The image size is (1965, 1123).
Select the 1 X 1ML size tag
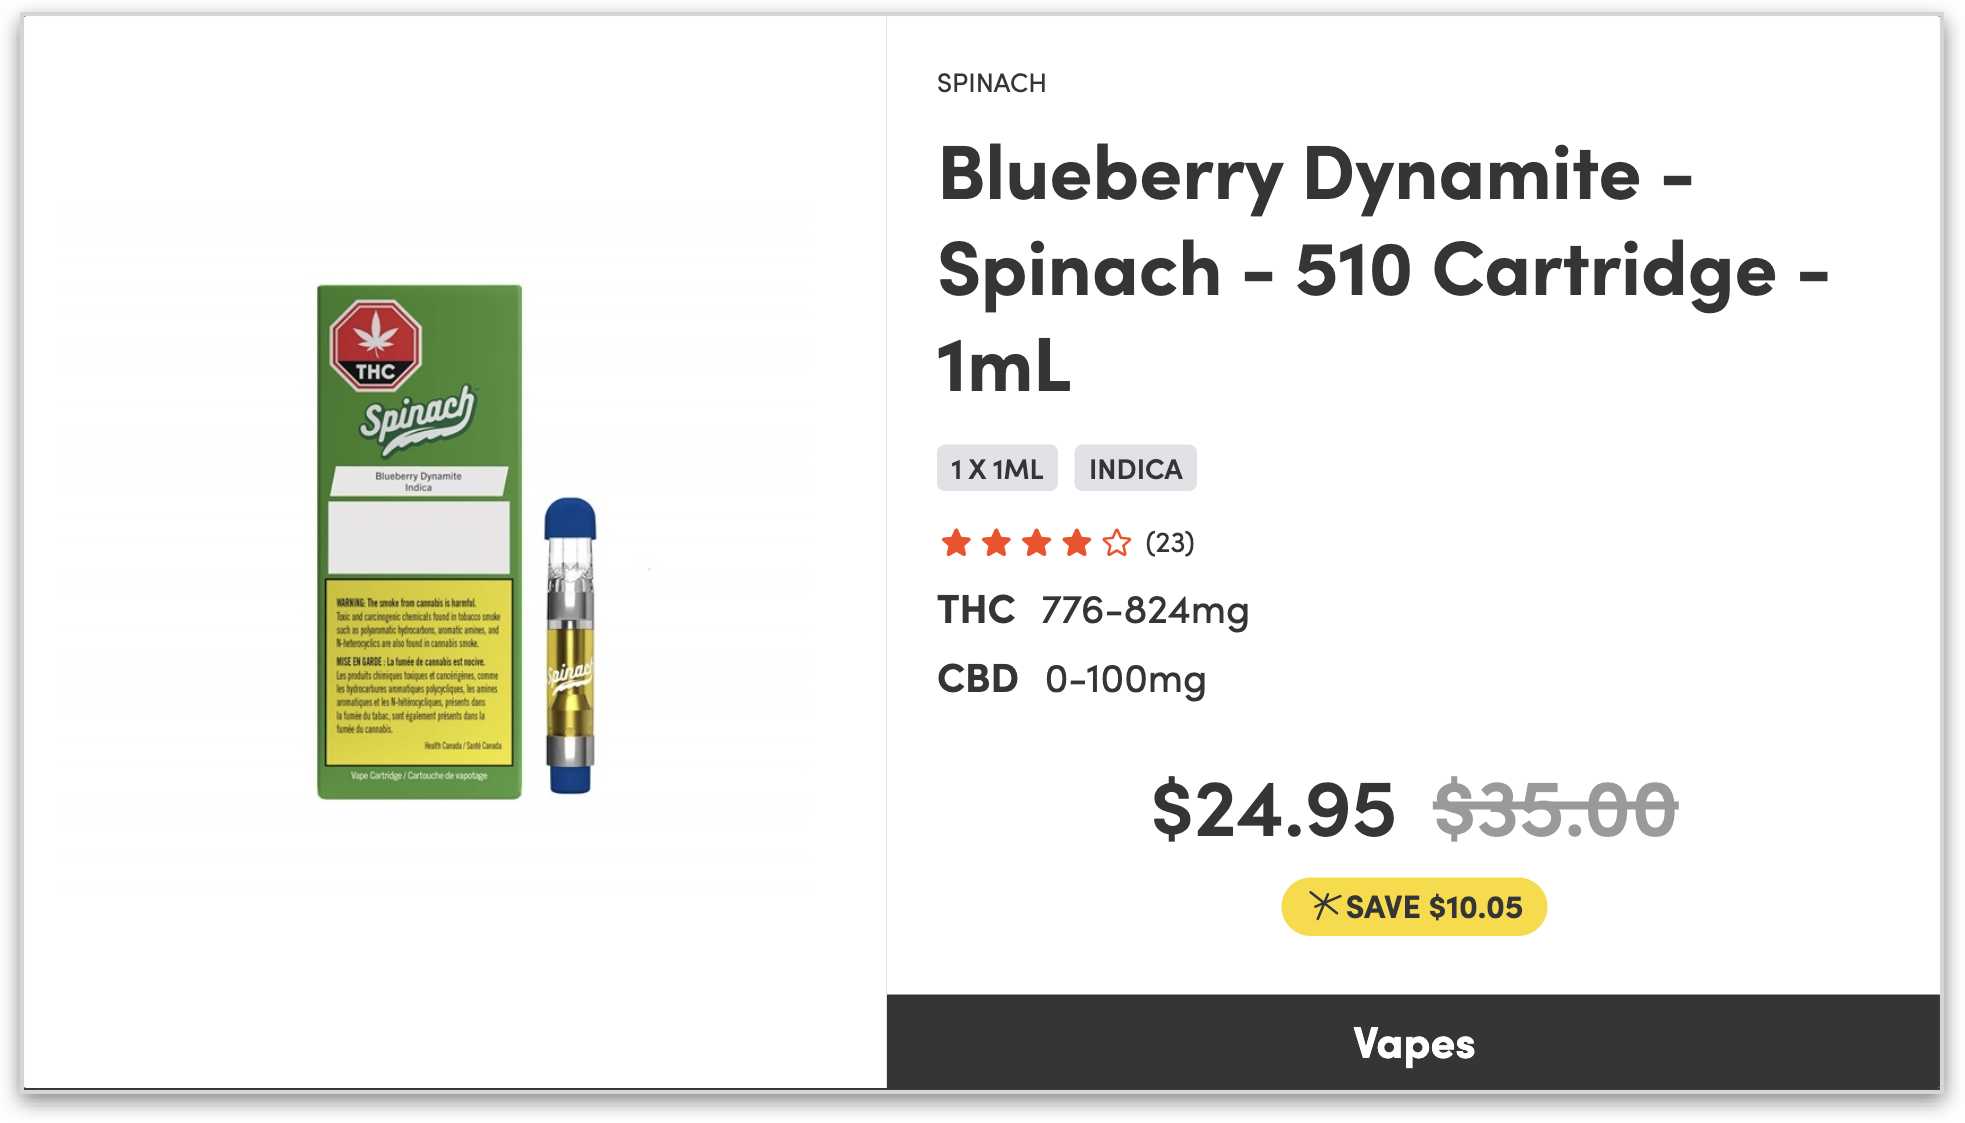997,468
